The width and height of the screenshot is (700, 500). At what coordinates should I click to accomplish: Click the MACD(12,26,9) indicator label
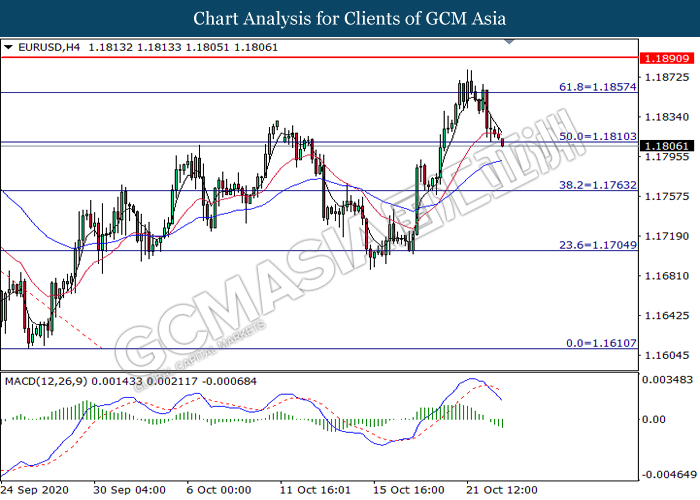pyautogui.click(x=46, y=381)
